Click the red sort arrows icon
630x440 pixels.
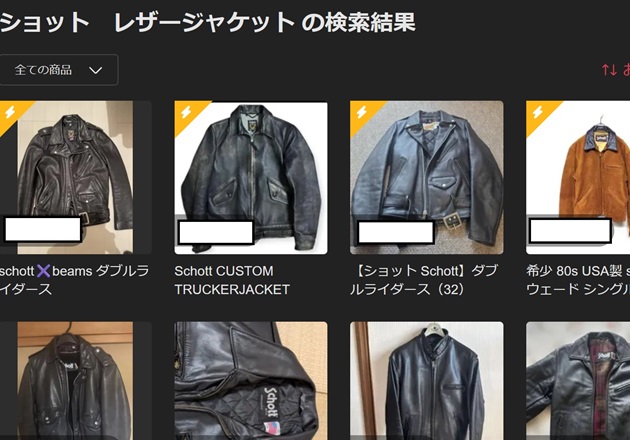click(609, 70)
